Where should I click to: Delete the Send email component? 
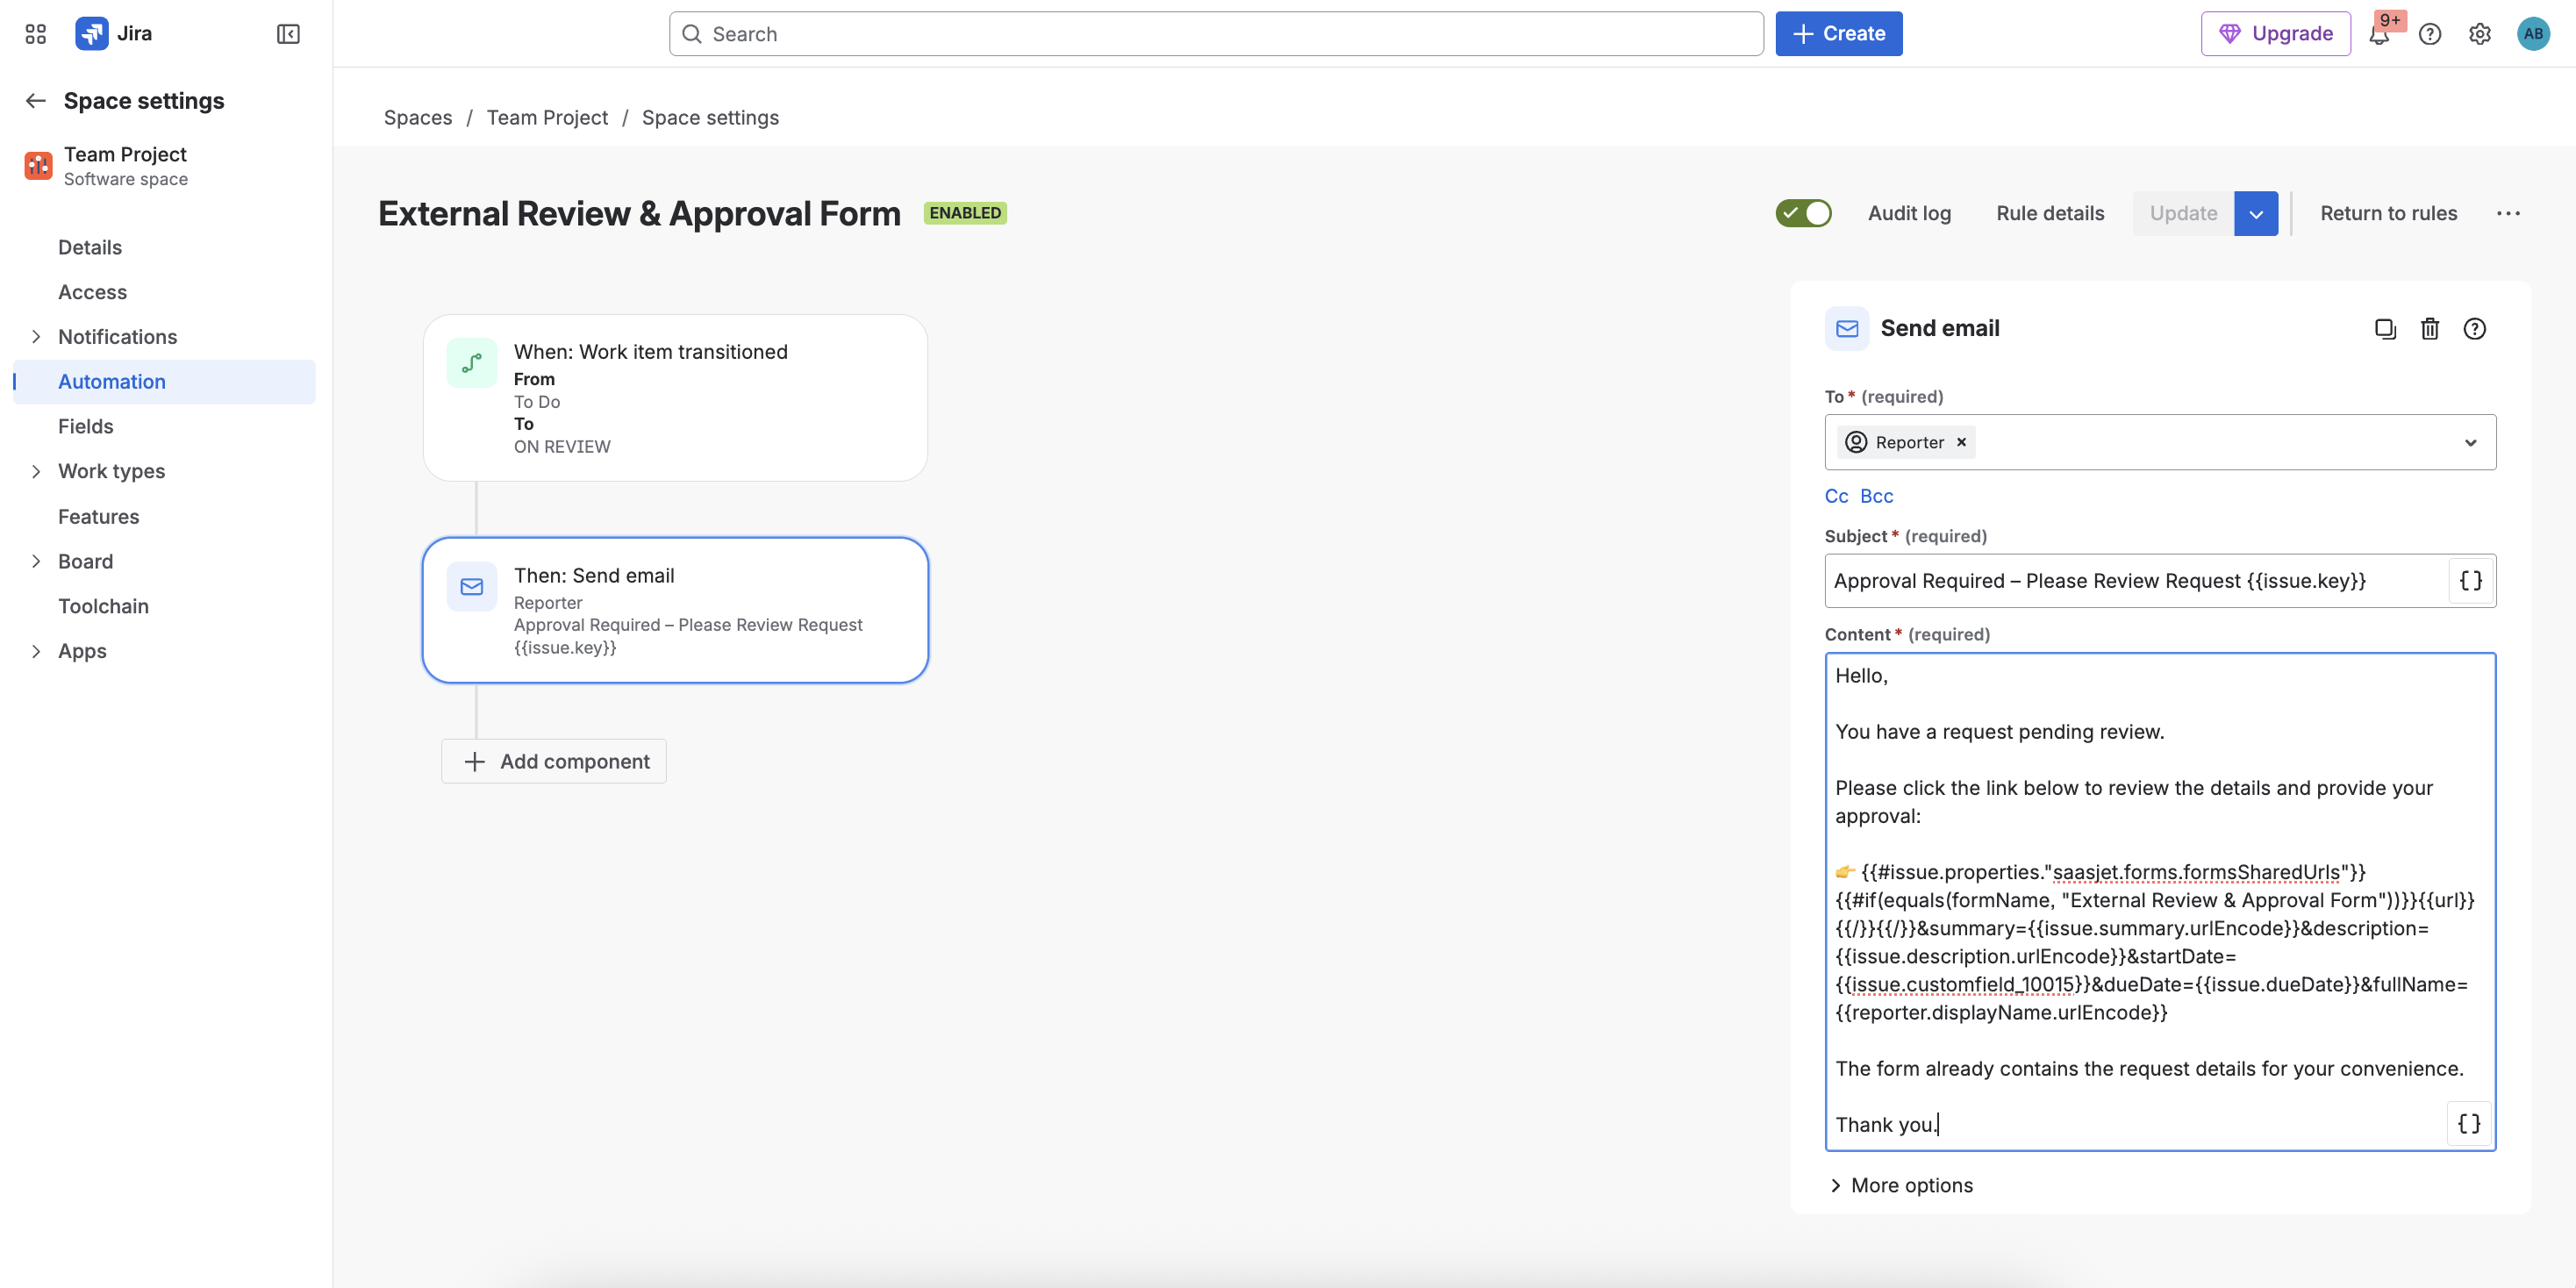pos(2430,329)
